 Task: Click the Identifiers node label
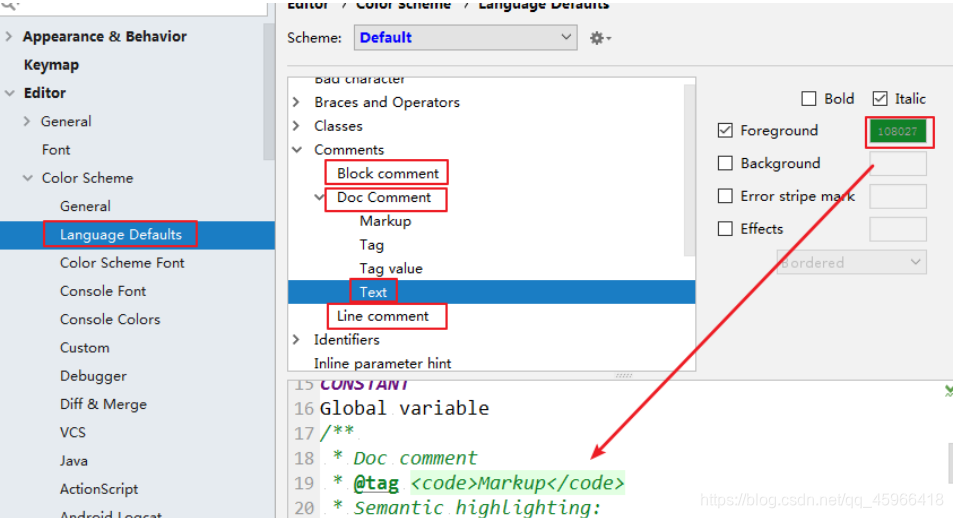(346, 340)
